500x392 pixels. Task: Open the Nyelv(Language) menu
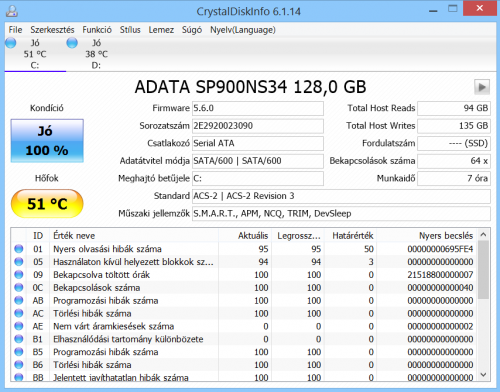(243, 30)
